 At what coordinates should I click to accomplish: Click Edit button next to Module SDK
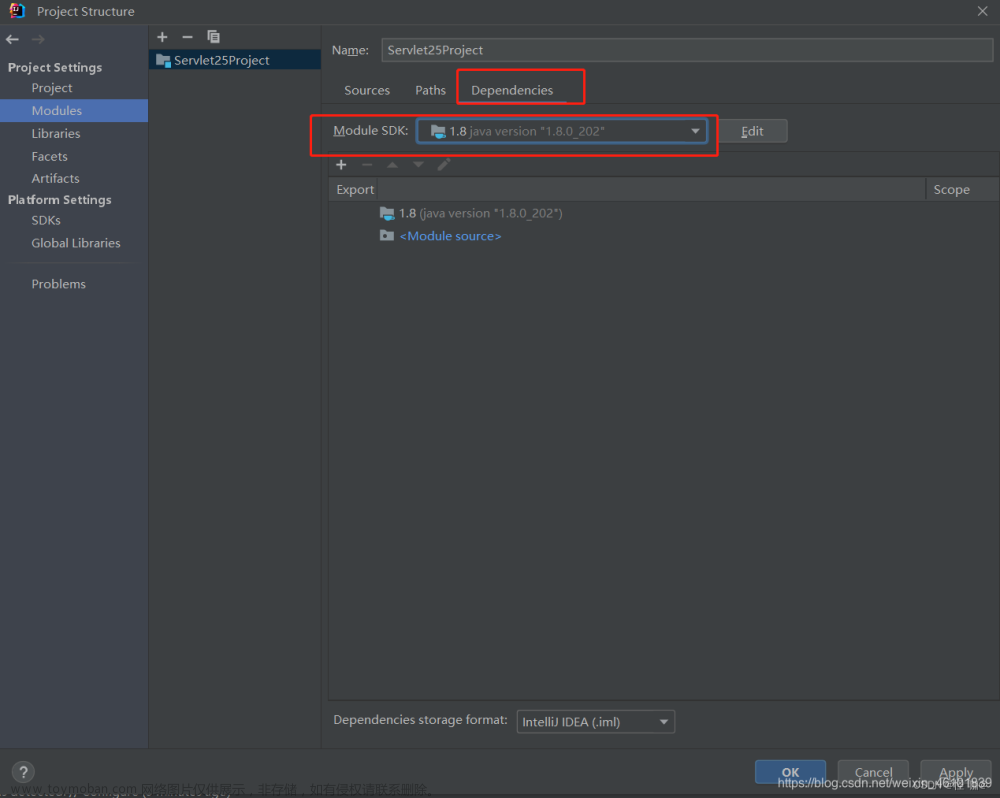753,131
